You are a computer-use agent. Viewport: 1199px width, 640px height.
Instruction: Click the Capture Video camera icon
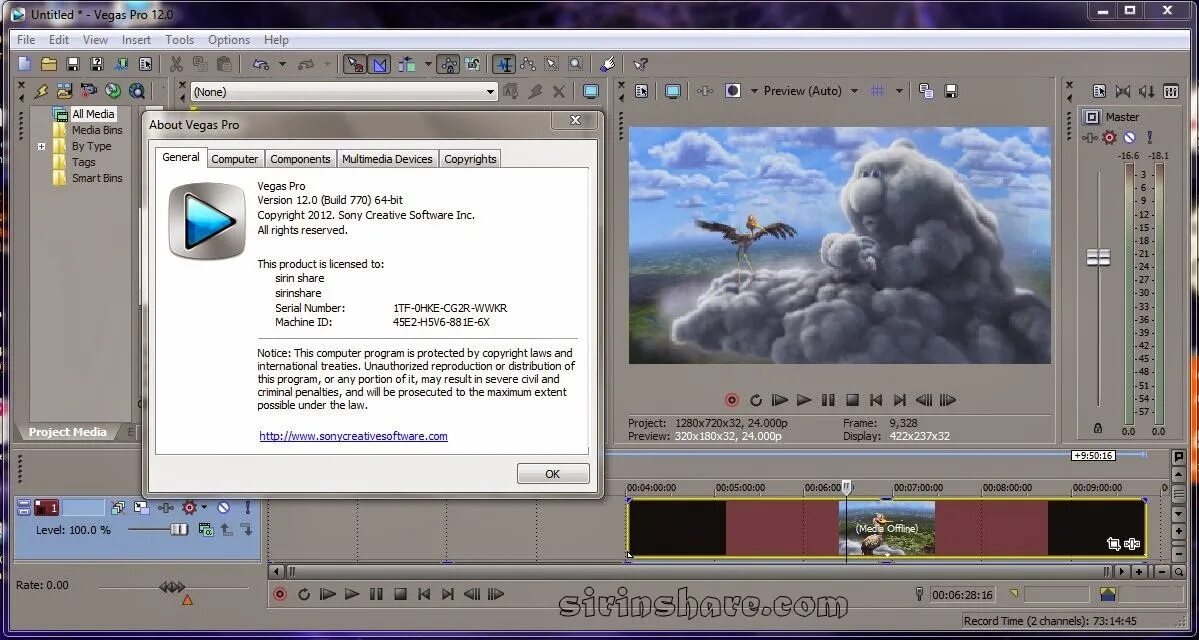pyautogui.click(x=88, y=91)
